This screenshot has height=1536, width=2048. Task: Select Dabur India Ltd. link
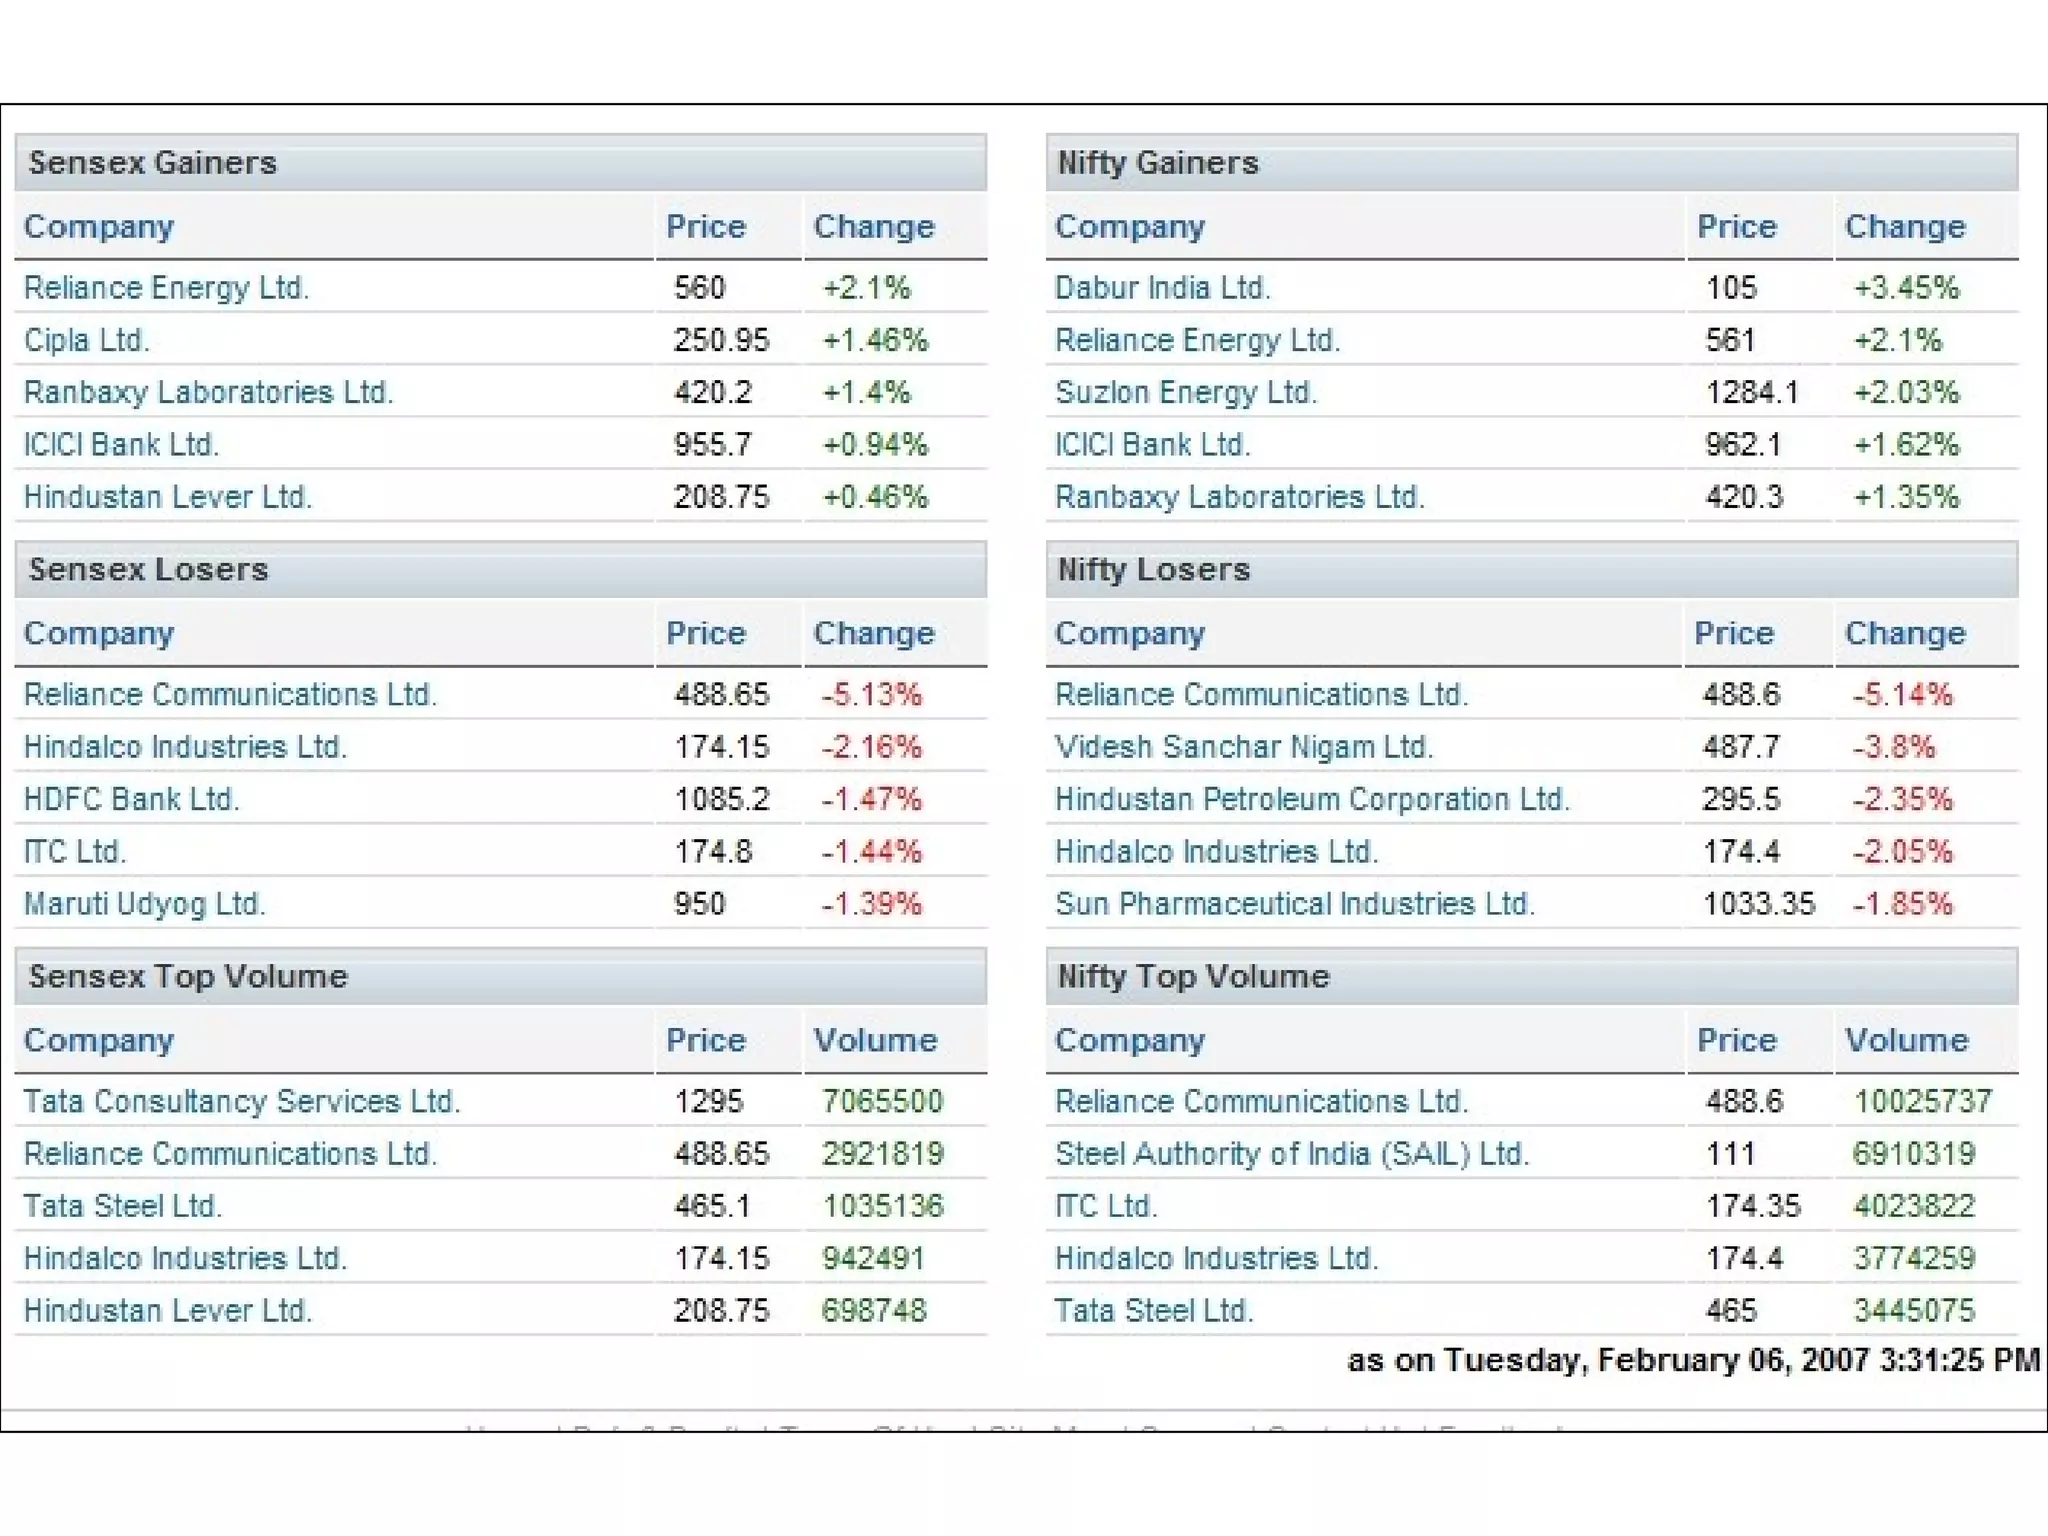pyautogui.click(x=1162, y=288)
